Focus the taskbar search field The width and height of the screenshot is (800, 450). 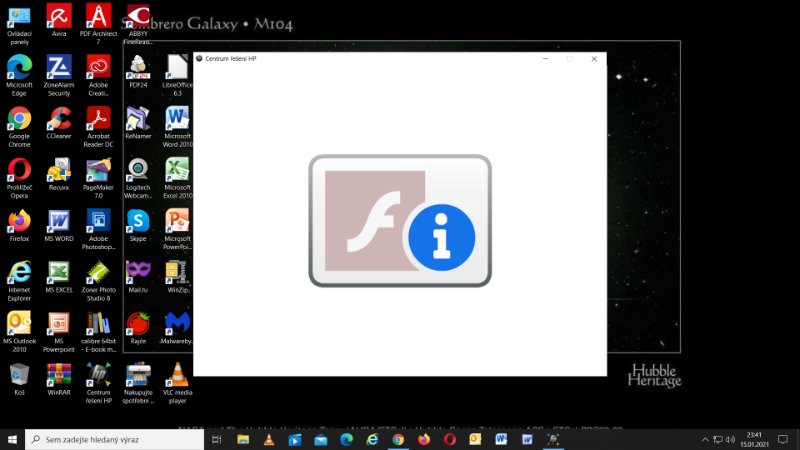(114, 439)
